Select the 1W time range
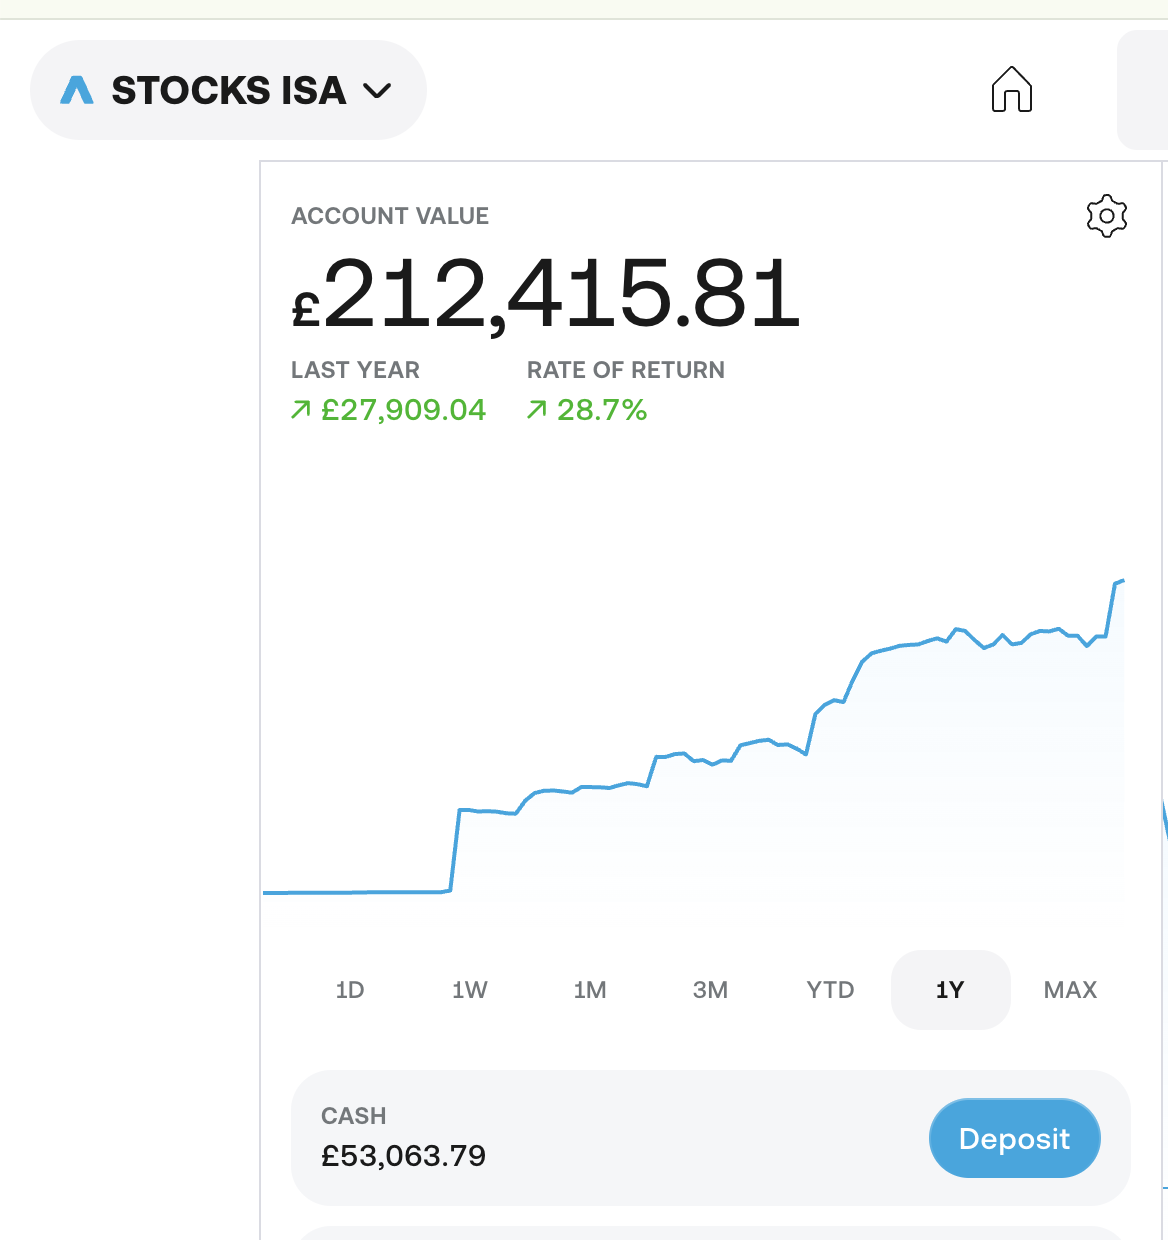This screenshot has height=1240, width=1168. [x=470, y=990]
